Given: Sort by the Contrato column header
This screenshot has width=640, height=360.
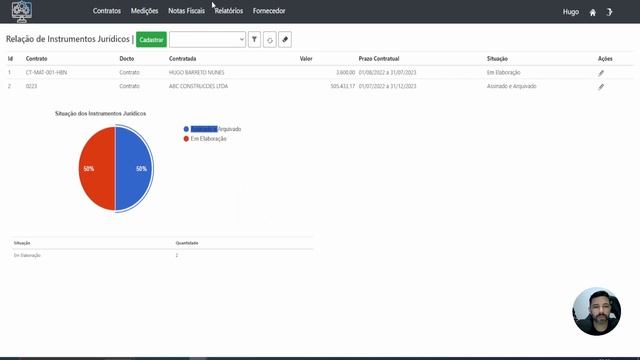Looking at the screenshot, I should (x=36, y=59).
